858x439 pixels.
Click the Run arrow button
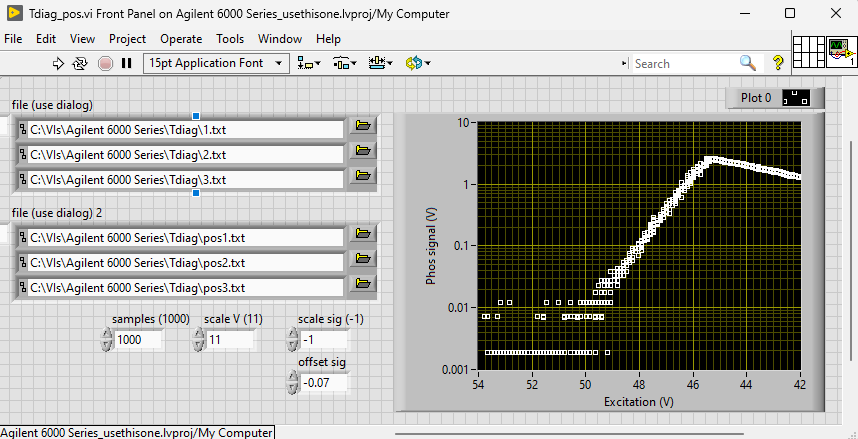pos(57,63)
